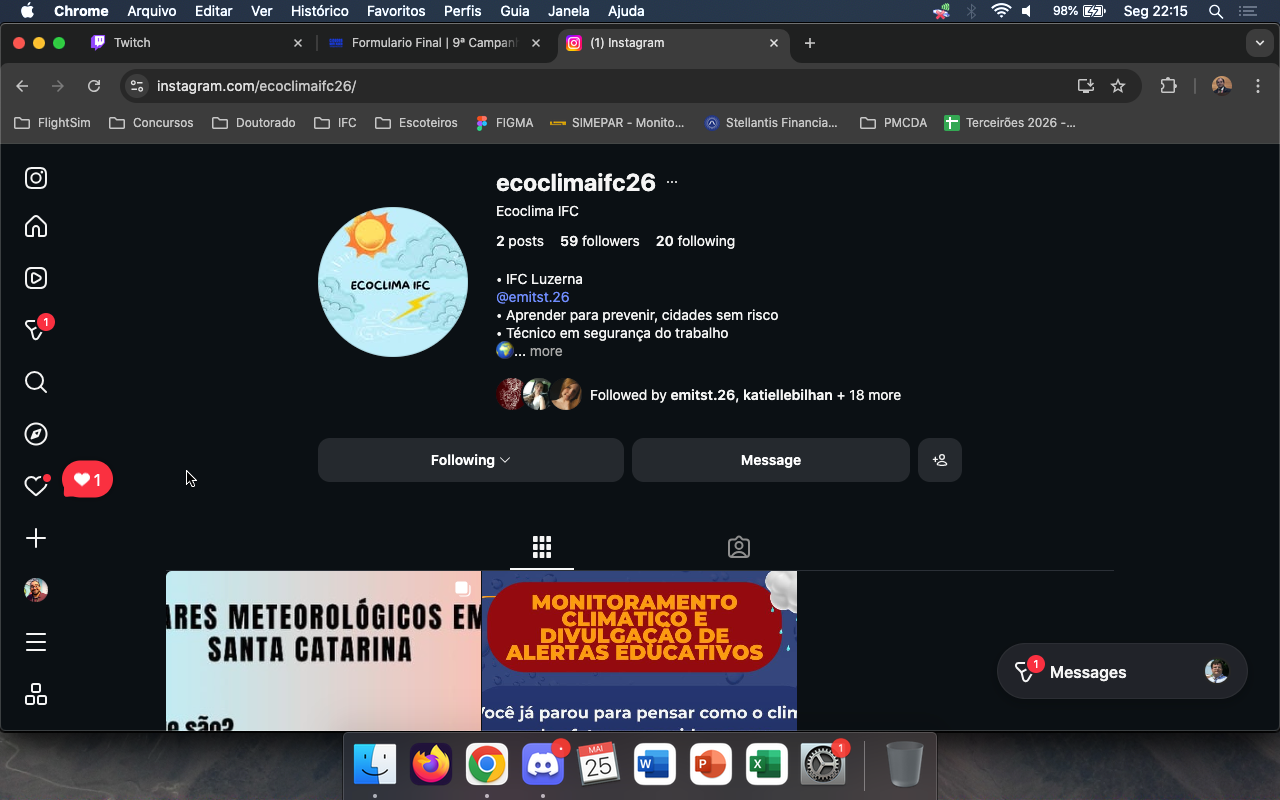1280x800 pixels.
Task: Click the Create plus icon
Action: point(36,538)
